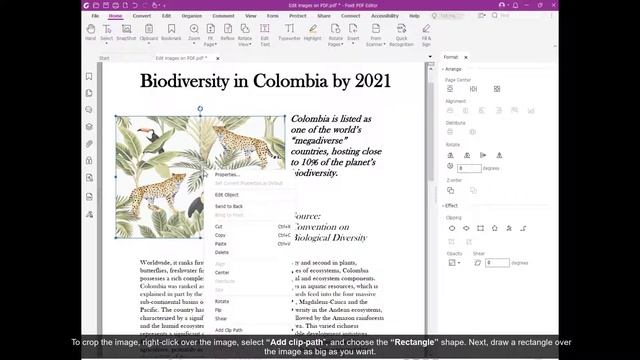The width and height of the screenshot is (640, 360).
Task: Select the Hand tool
Action: point(91,32)
